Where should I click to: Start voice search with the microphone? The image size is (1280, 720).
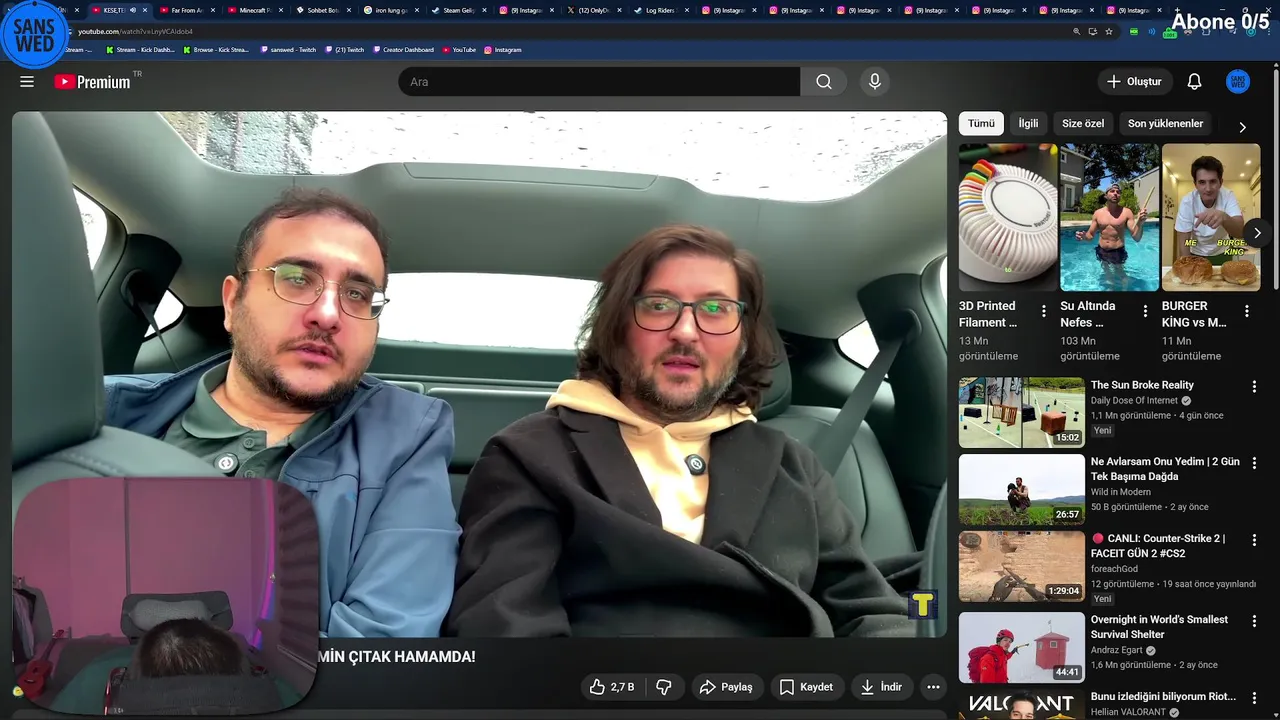tap(875, 82)
